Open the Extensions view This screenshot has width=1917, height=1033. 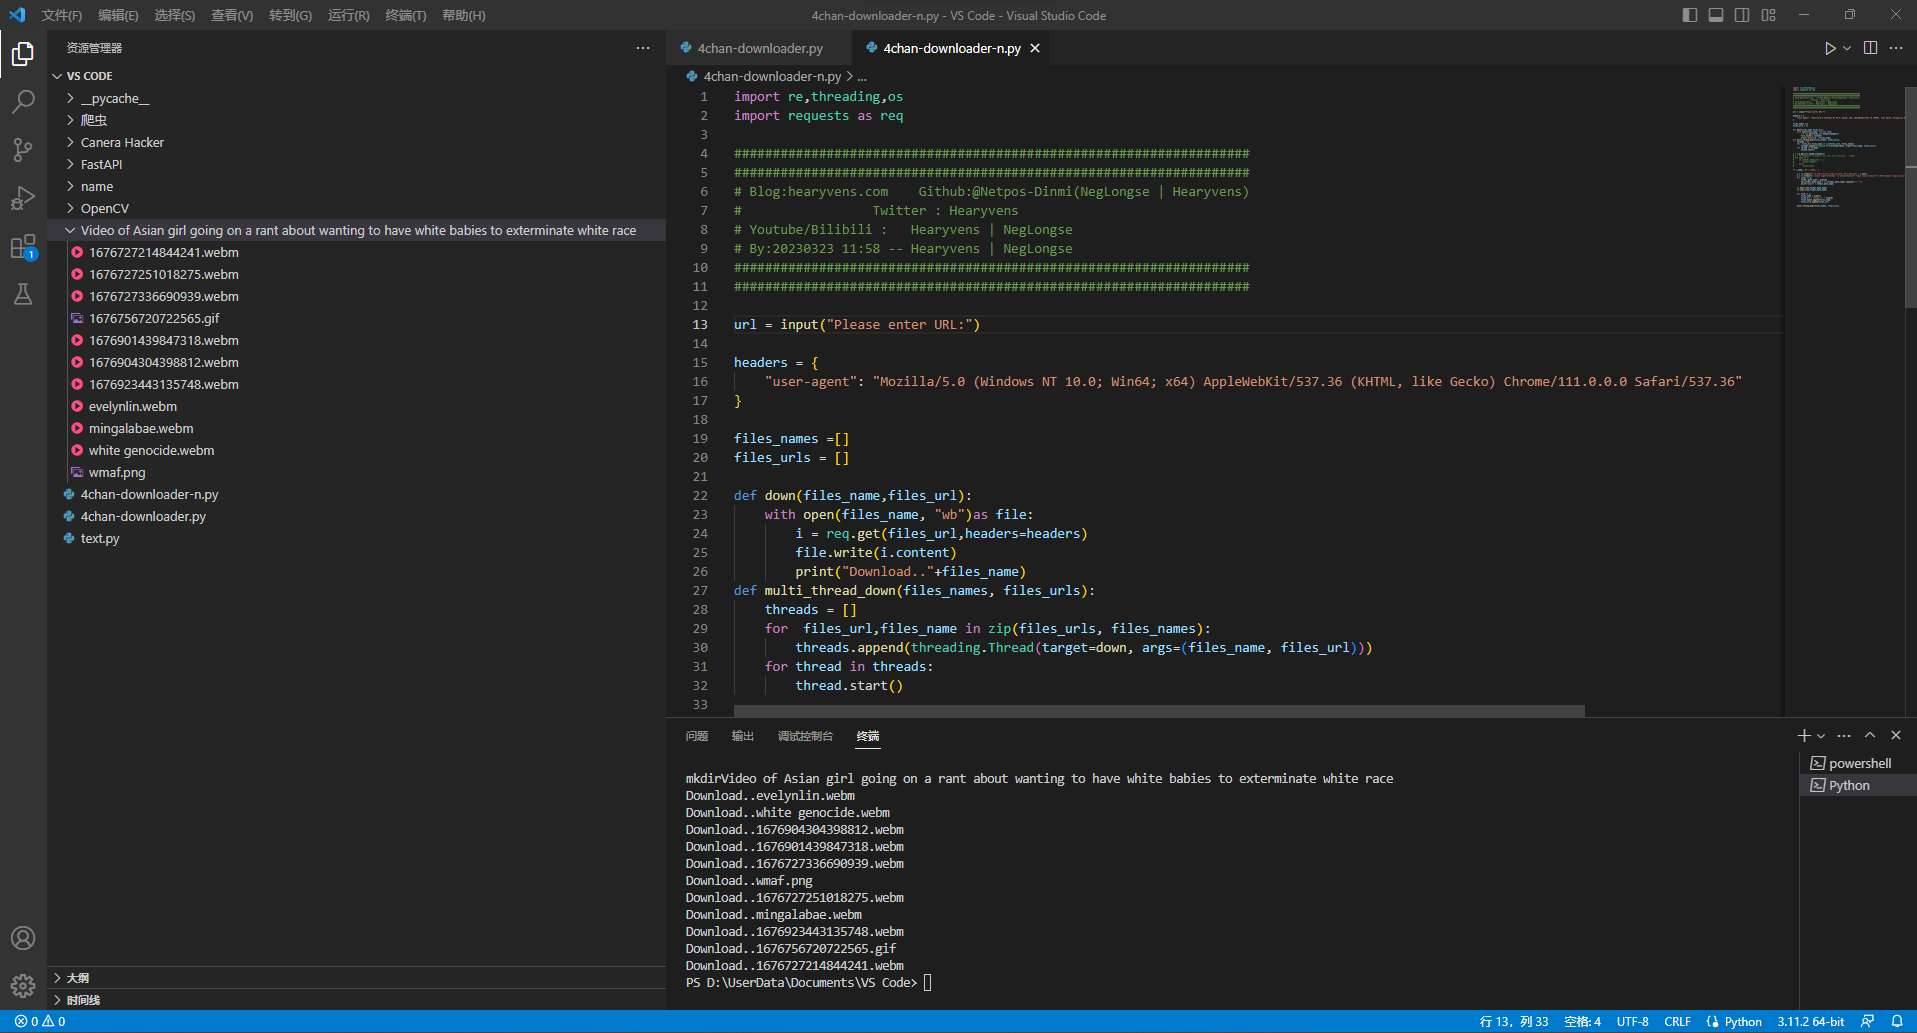(23, 246)
